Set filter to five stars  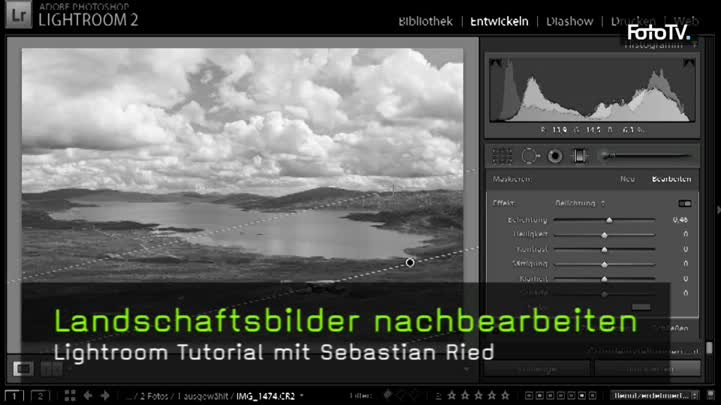tap(505, 395)
